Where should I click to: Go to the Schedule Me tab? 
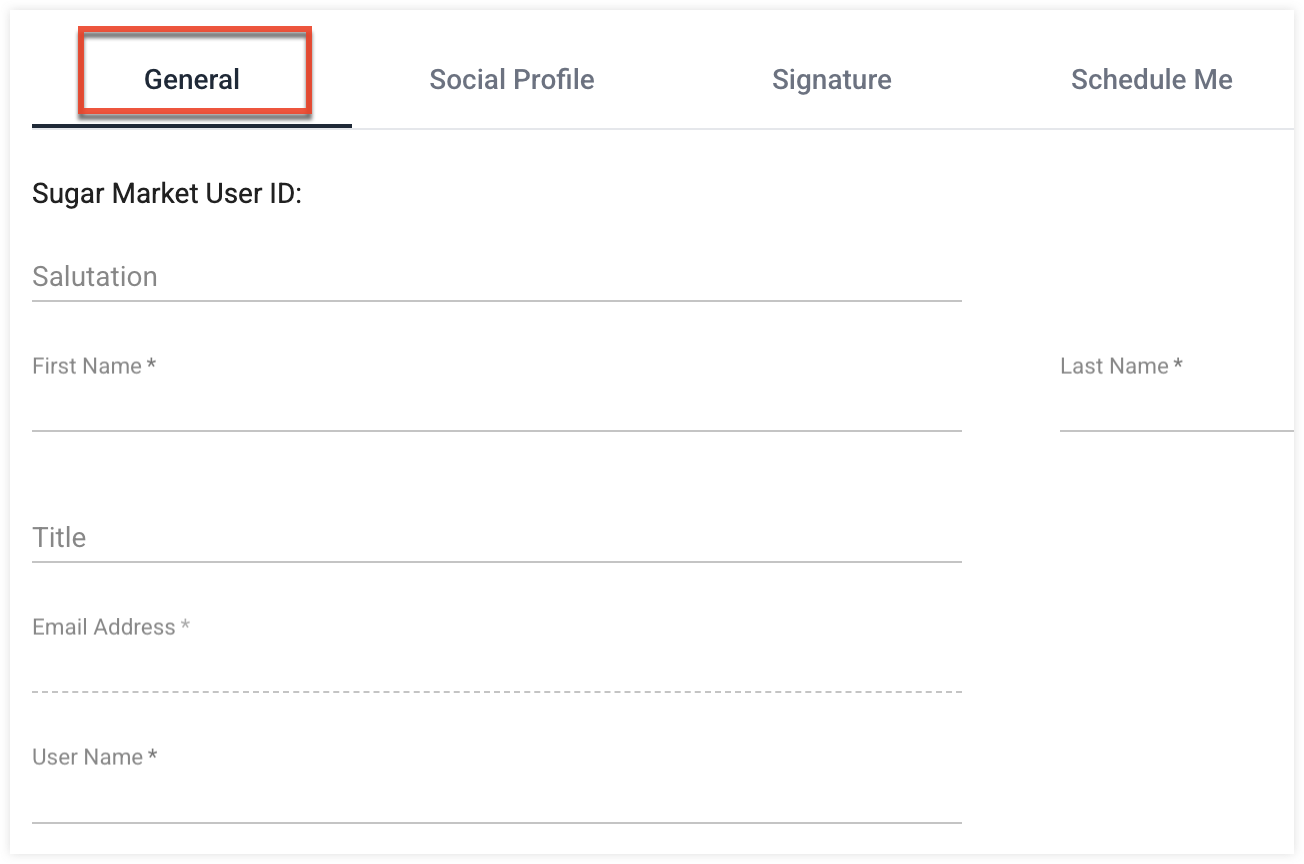[1151, 80]
